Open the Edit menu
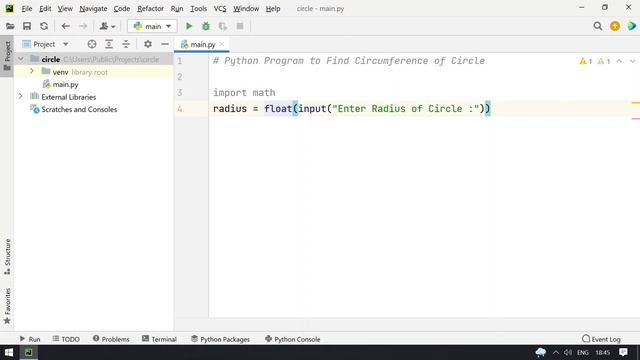The width and height of the screenshot is (640, 360). click(x=45, y=9)
